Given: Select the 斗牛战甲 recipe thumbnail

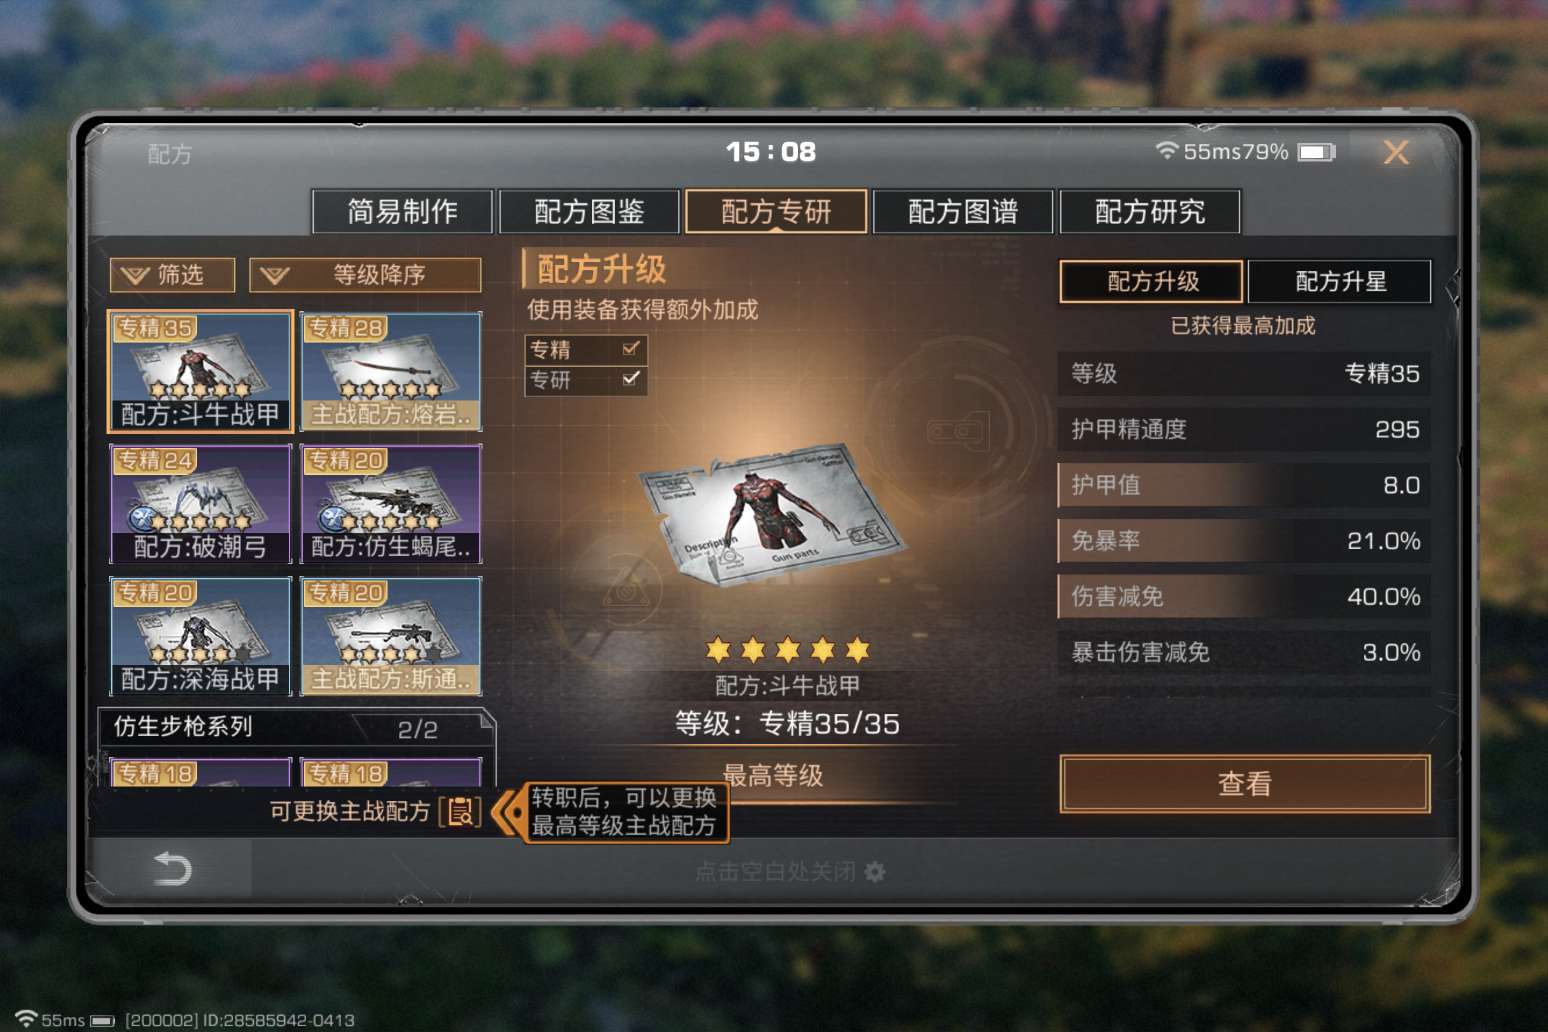Looking at the screenshot, I should [x=200, y=371].
